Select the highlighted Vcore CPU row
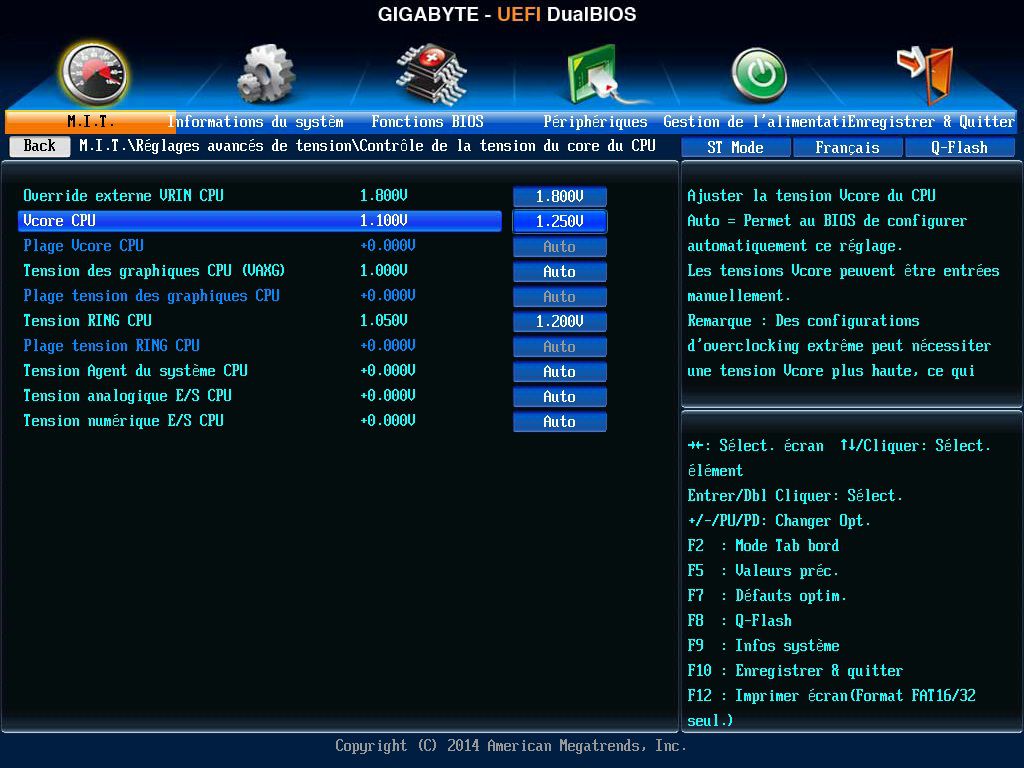Screen dimensions: 1024x768 point(260,221)
